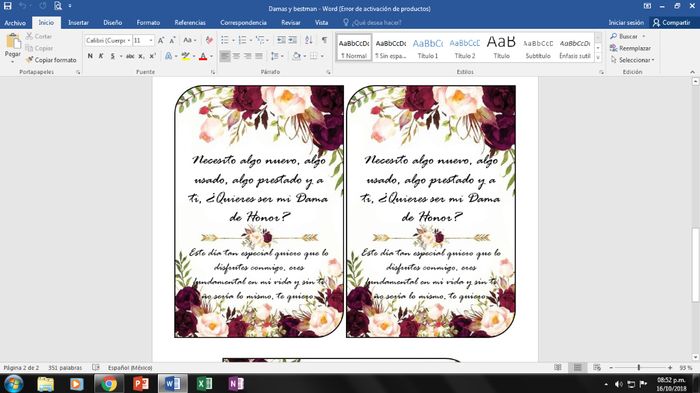Open font size 11 dropdown

pos(151,41)
